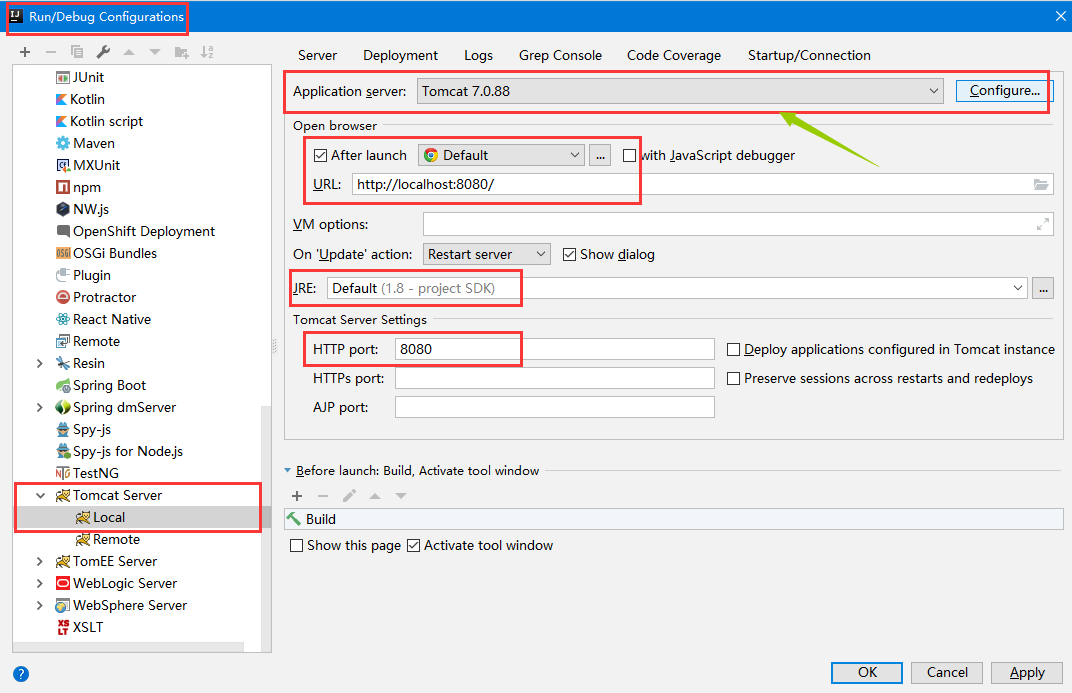Expand TomEE Server tree node
This screenshot has height=693, width=1072.
pos(40,561)
